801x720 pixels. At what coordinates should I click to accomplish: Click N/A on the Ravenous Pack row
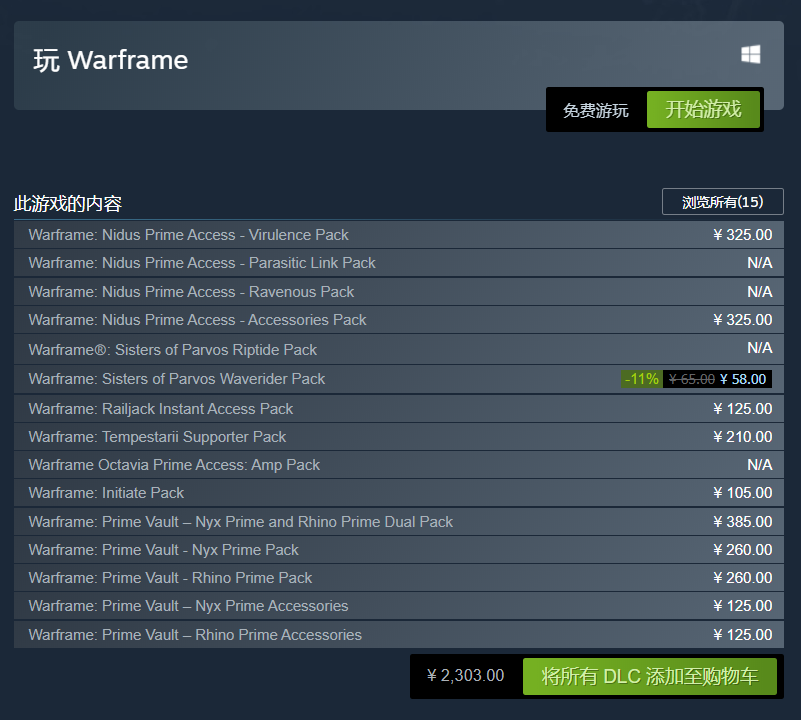point(760,291)
